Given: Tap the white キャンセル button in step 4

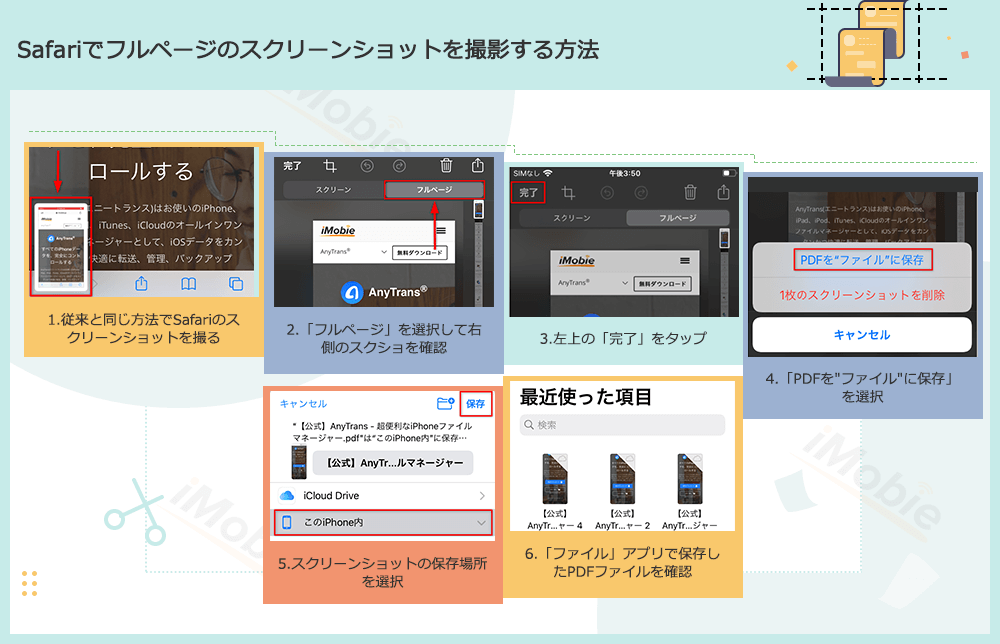Looking at the screenshot, I should point(862,335).
